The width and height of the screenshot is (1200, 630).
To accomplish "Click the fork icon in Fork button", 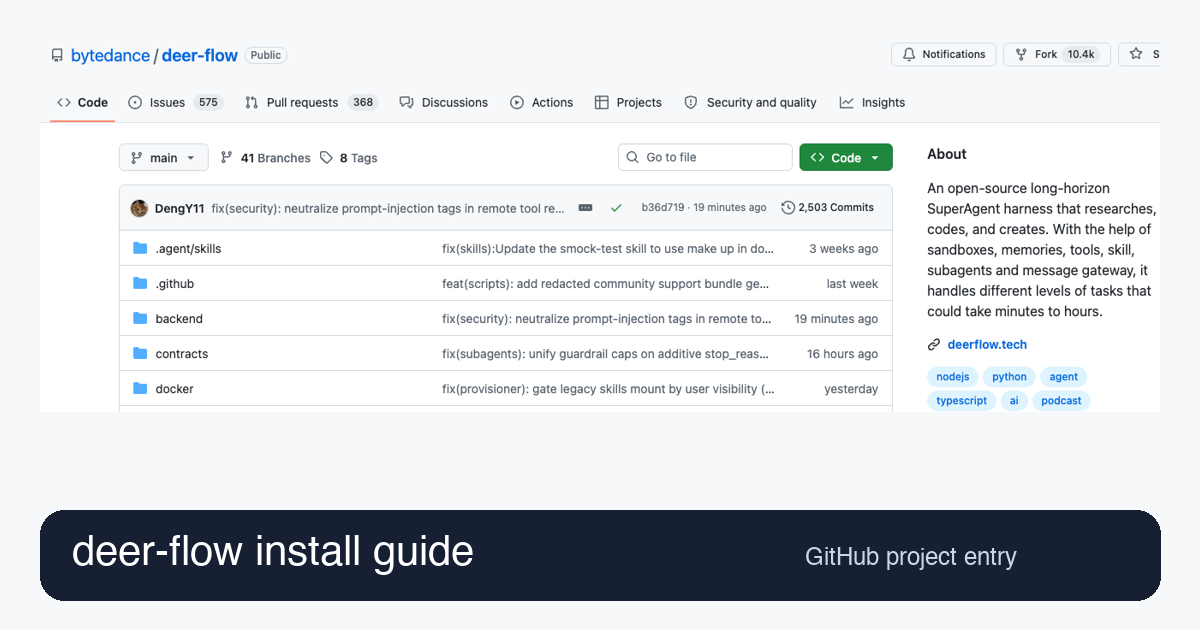I will click(1022, 55).
